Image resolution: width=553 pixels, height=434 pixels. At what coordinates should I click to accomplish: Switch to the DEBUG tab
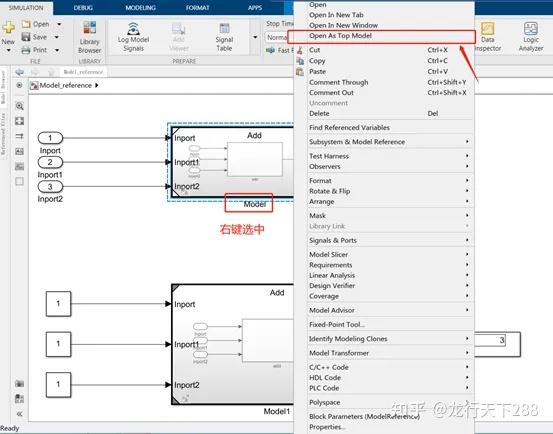pyautogui.click(x=83, y=7)
